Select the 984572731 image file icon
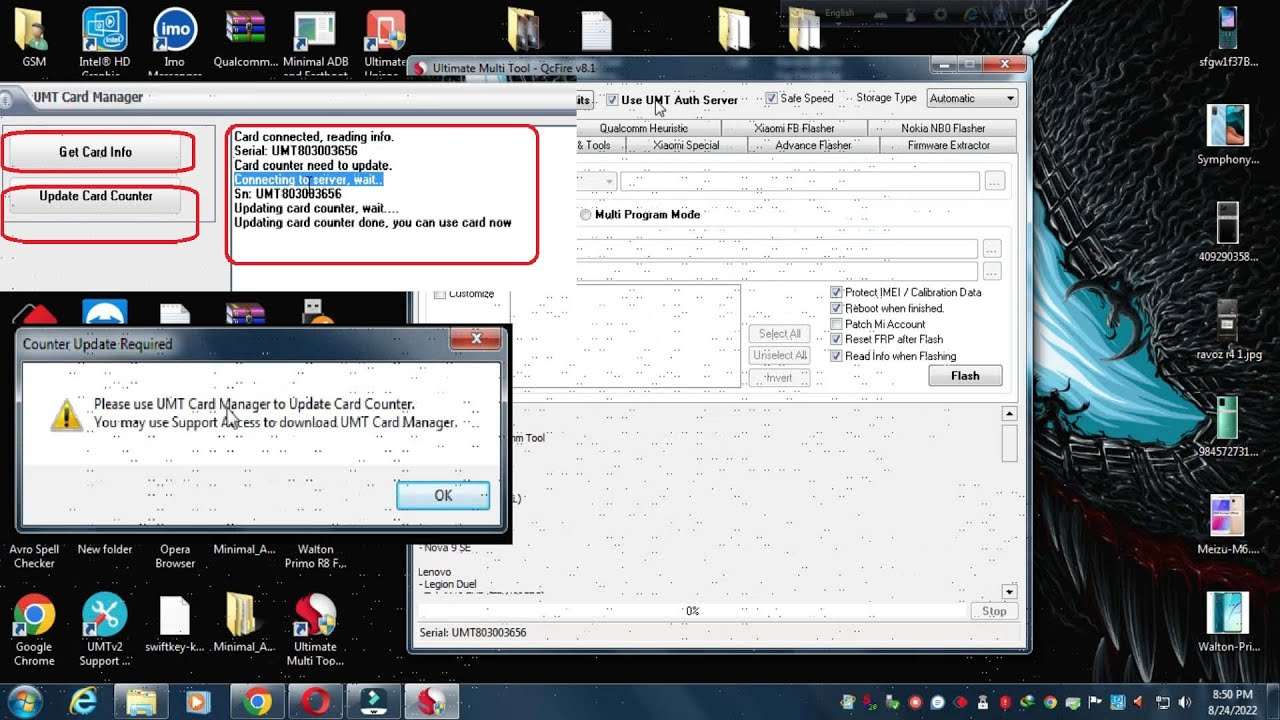This screenshot has height=720, width=1280. coord(1228,427)
